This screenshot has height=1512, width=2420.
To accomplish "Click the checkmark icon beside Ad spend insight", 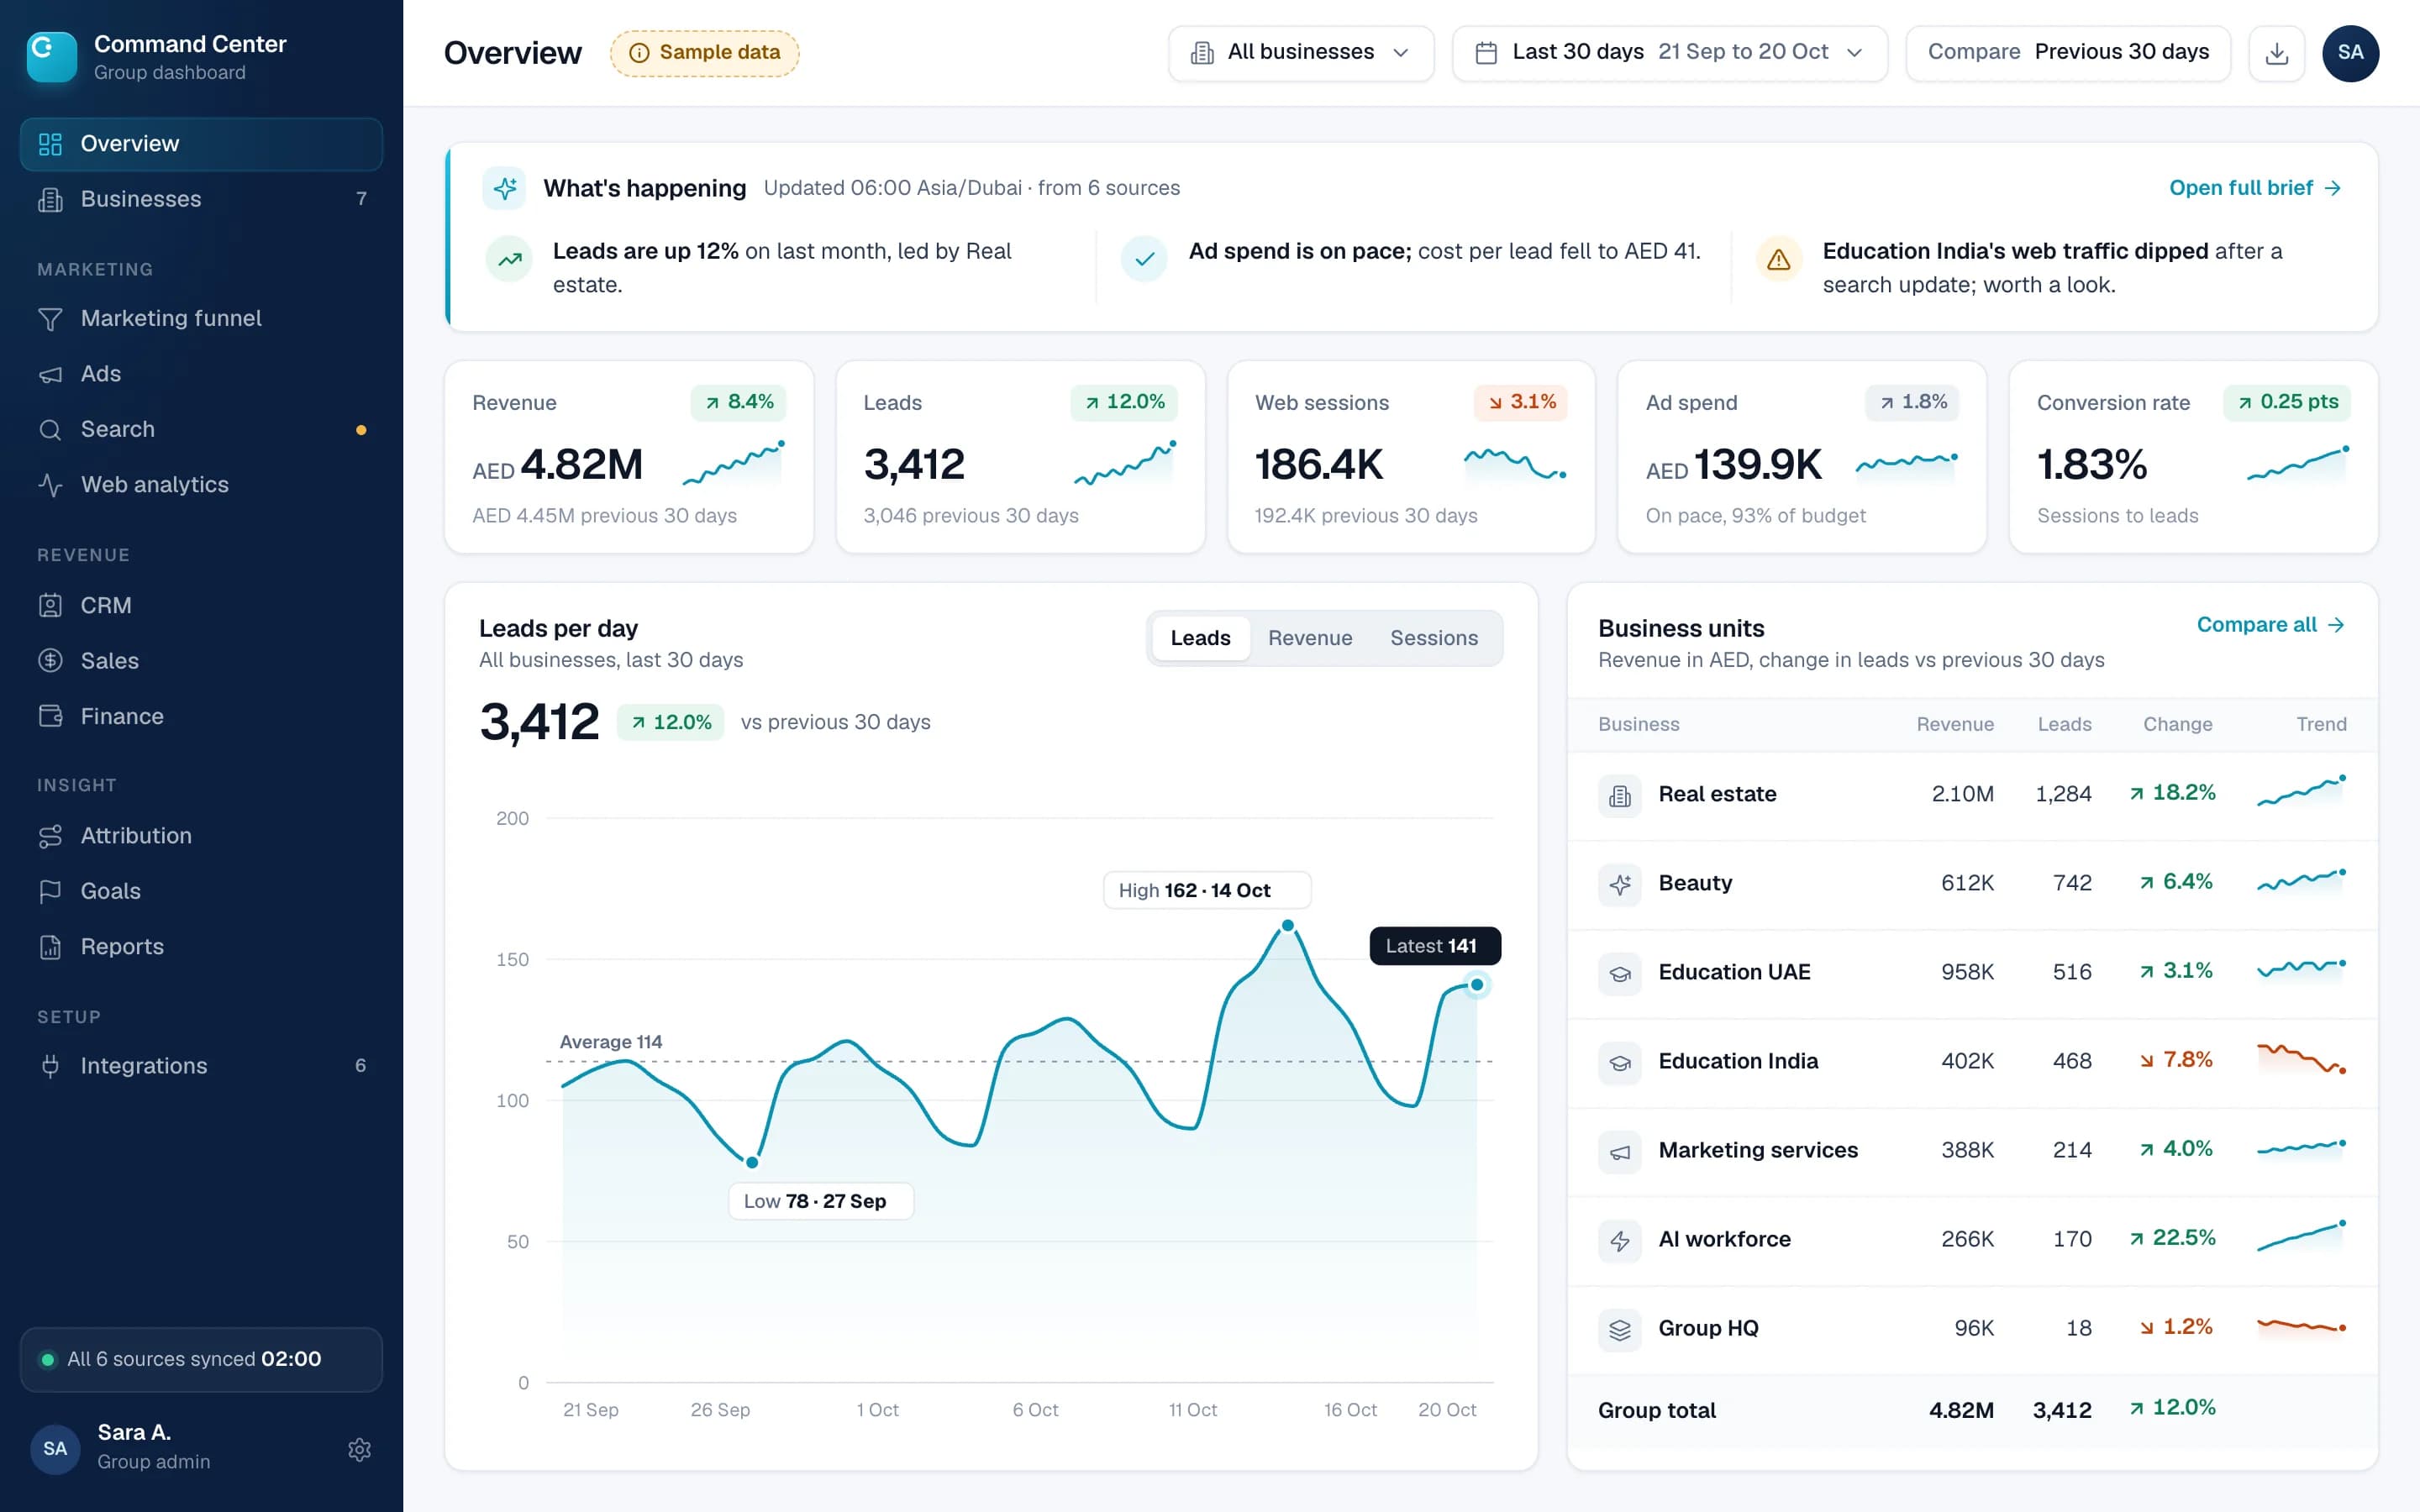I will click(x=1144, y=260).
